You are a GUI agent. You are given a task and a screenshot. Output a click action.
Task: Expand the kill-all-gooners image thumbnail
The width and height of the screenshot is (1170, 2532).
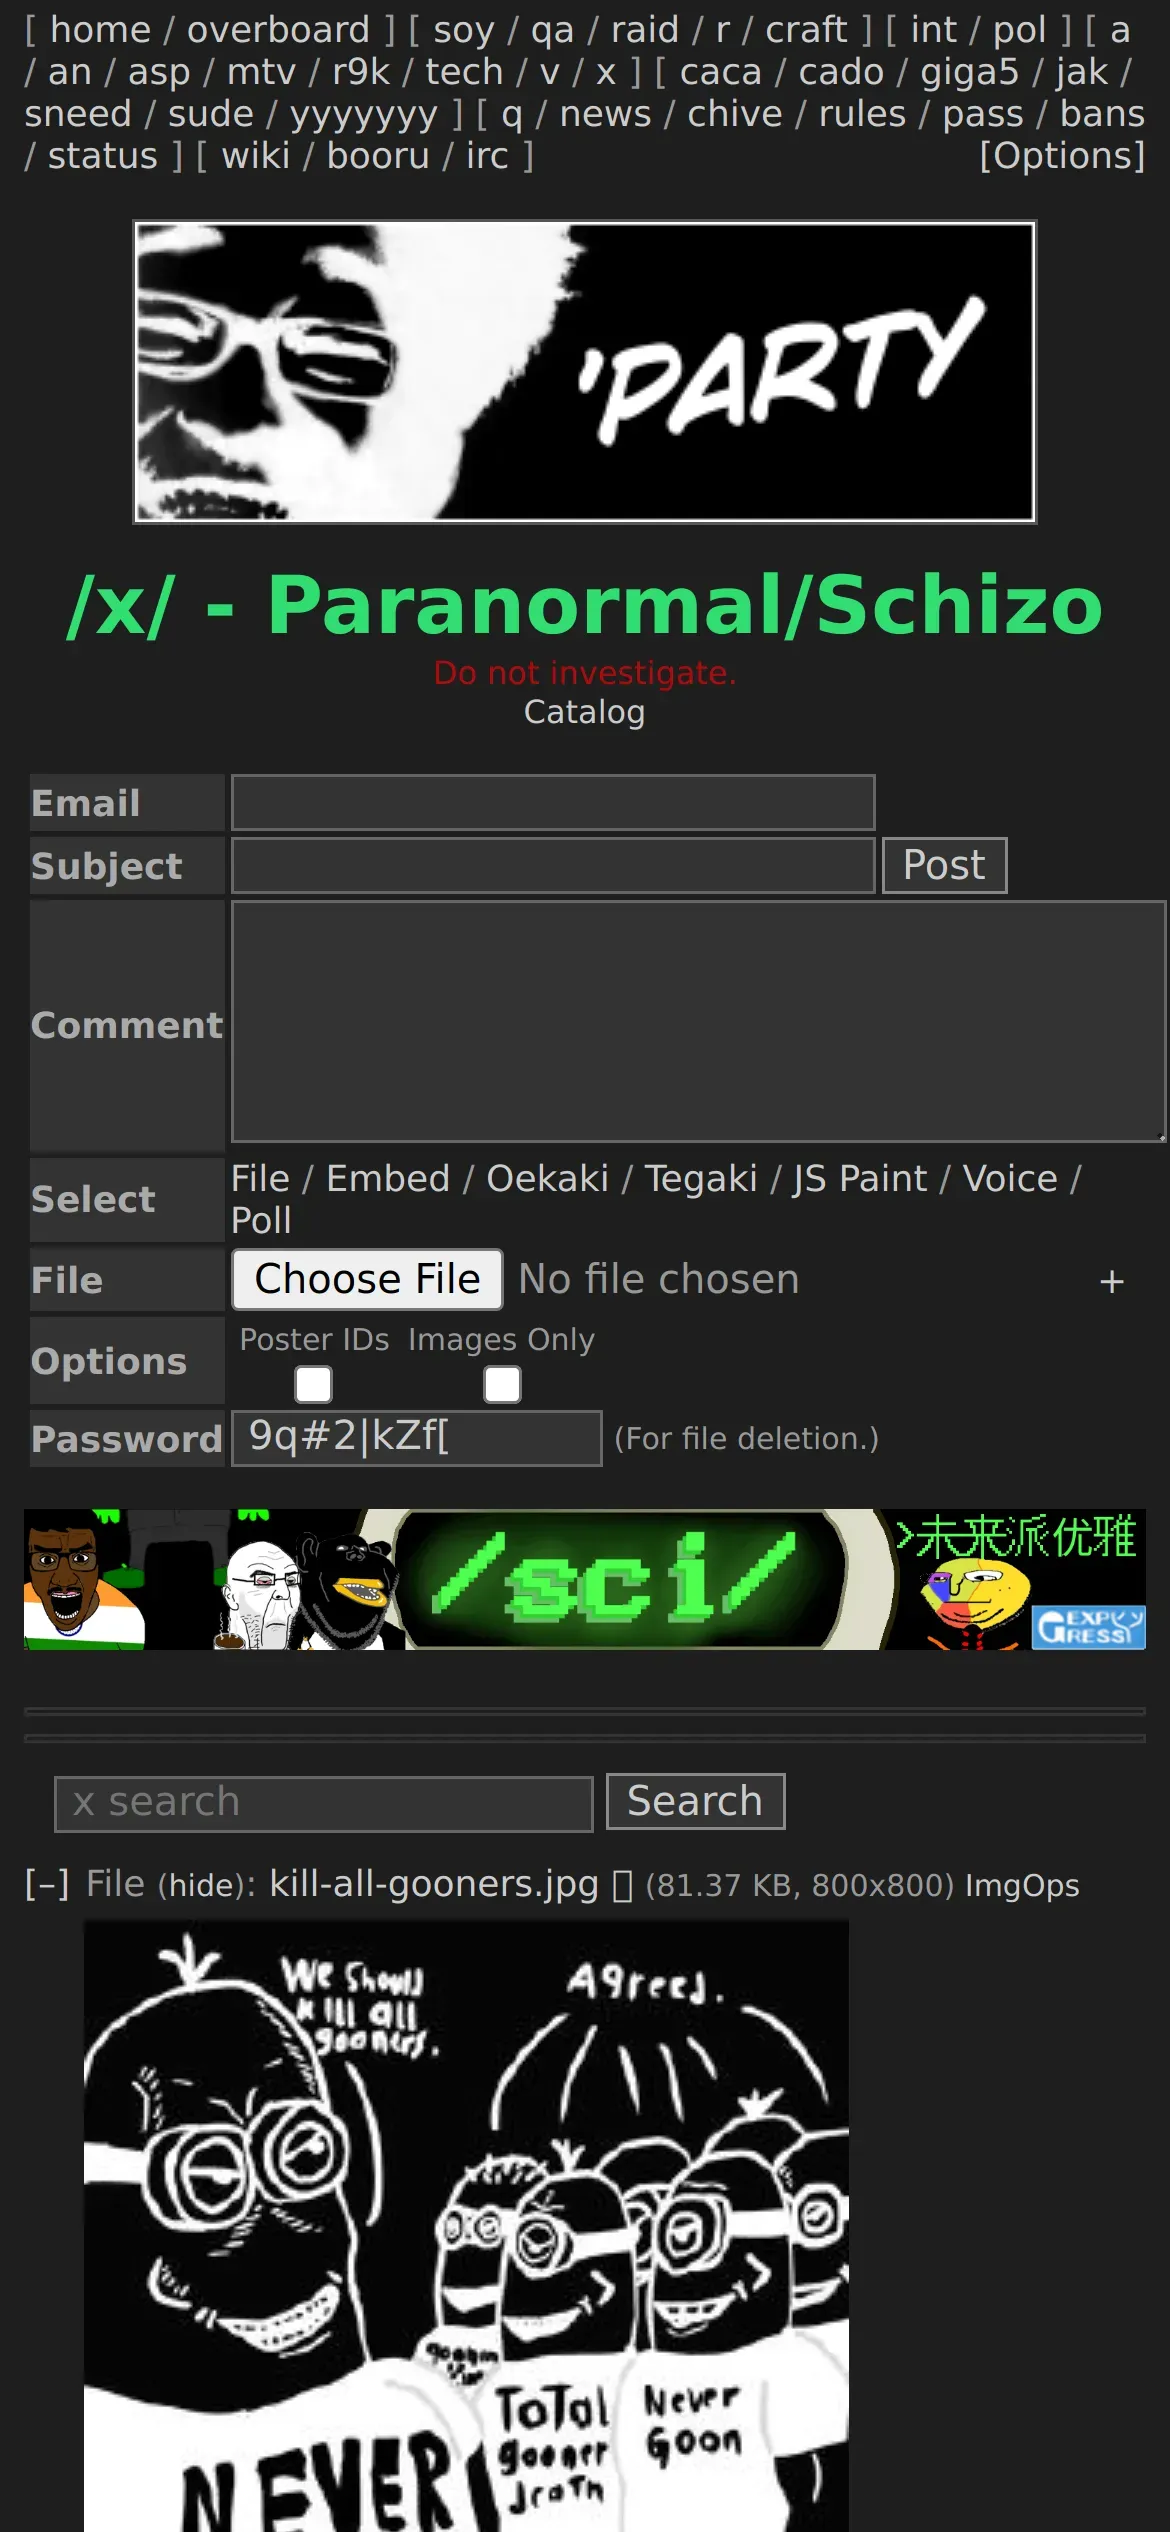pos(466,2226)
